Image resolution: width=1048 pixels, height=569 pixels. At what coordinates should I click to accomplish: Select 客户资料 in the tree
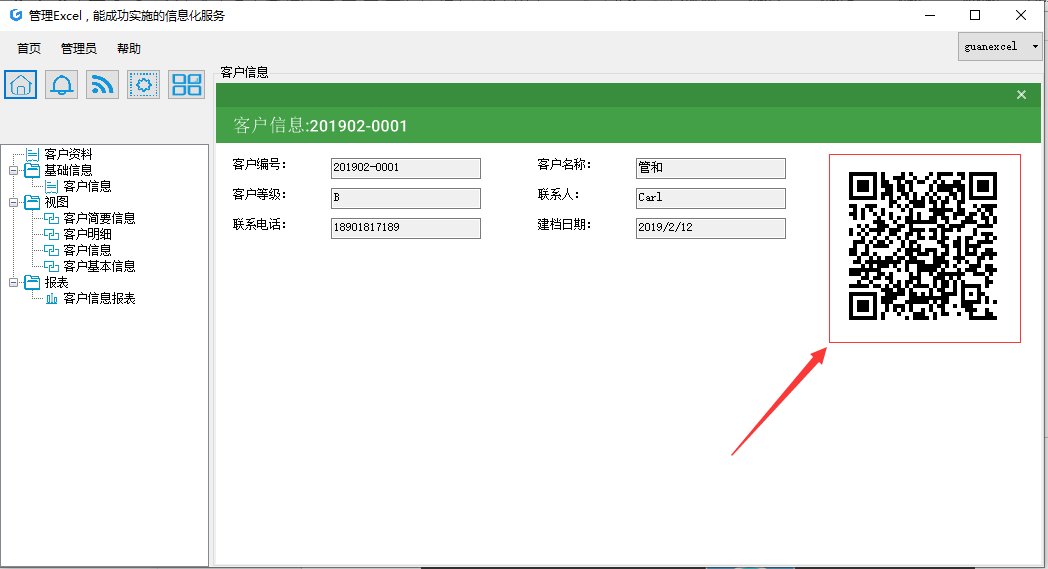pyautogui.click(x=68, y=154)
